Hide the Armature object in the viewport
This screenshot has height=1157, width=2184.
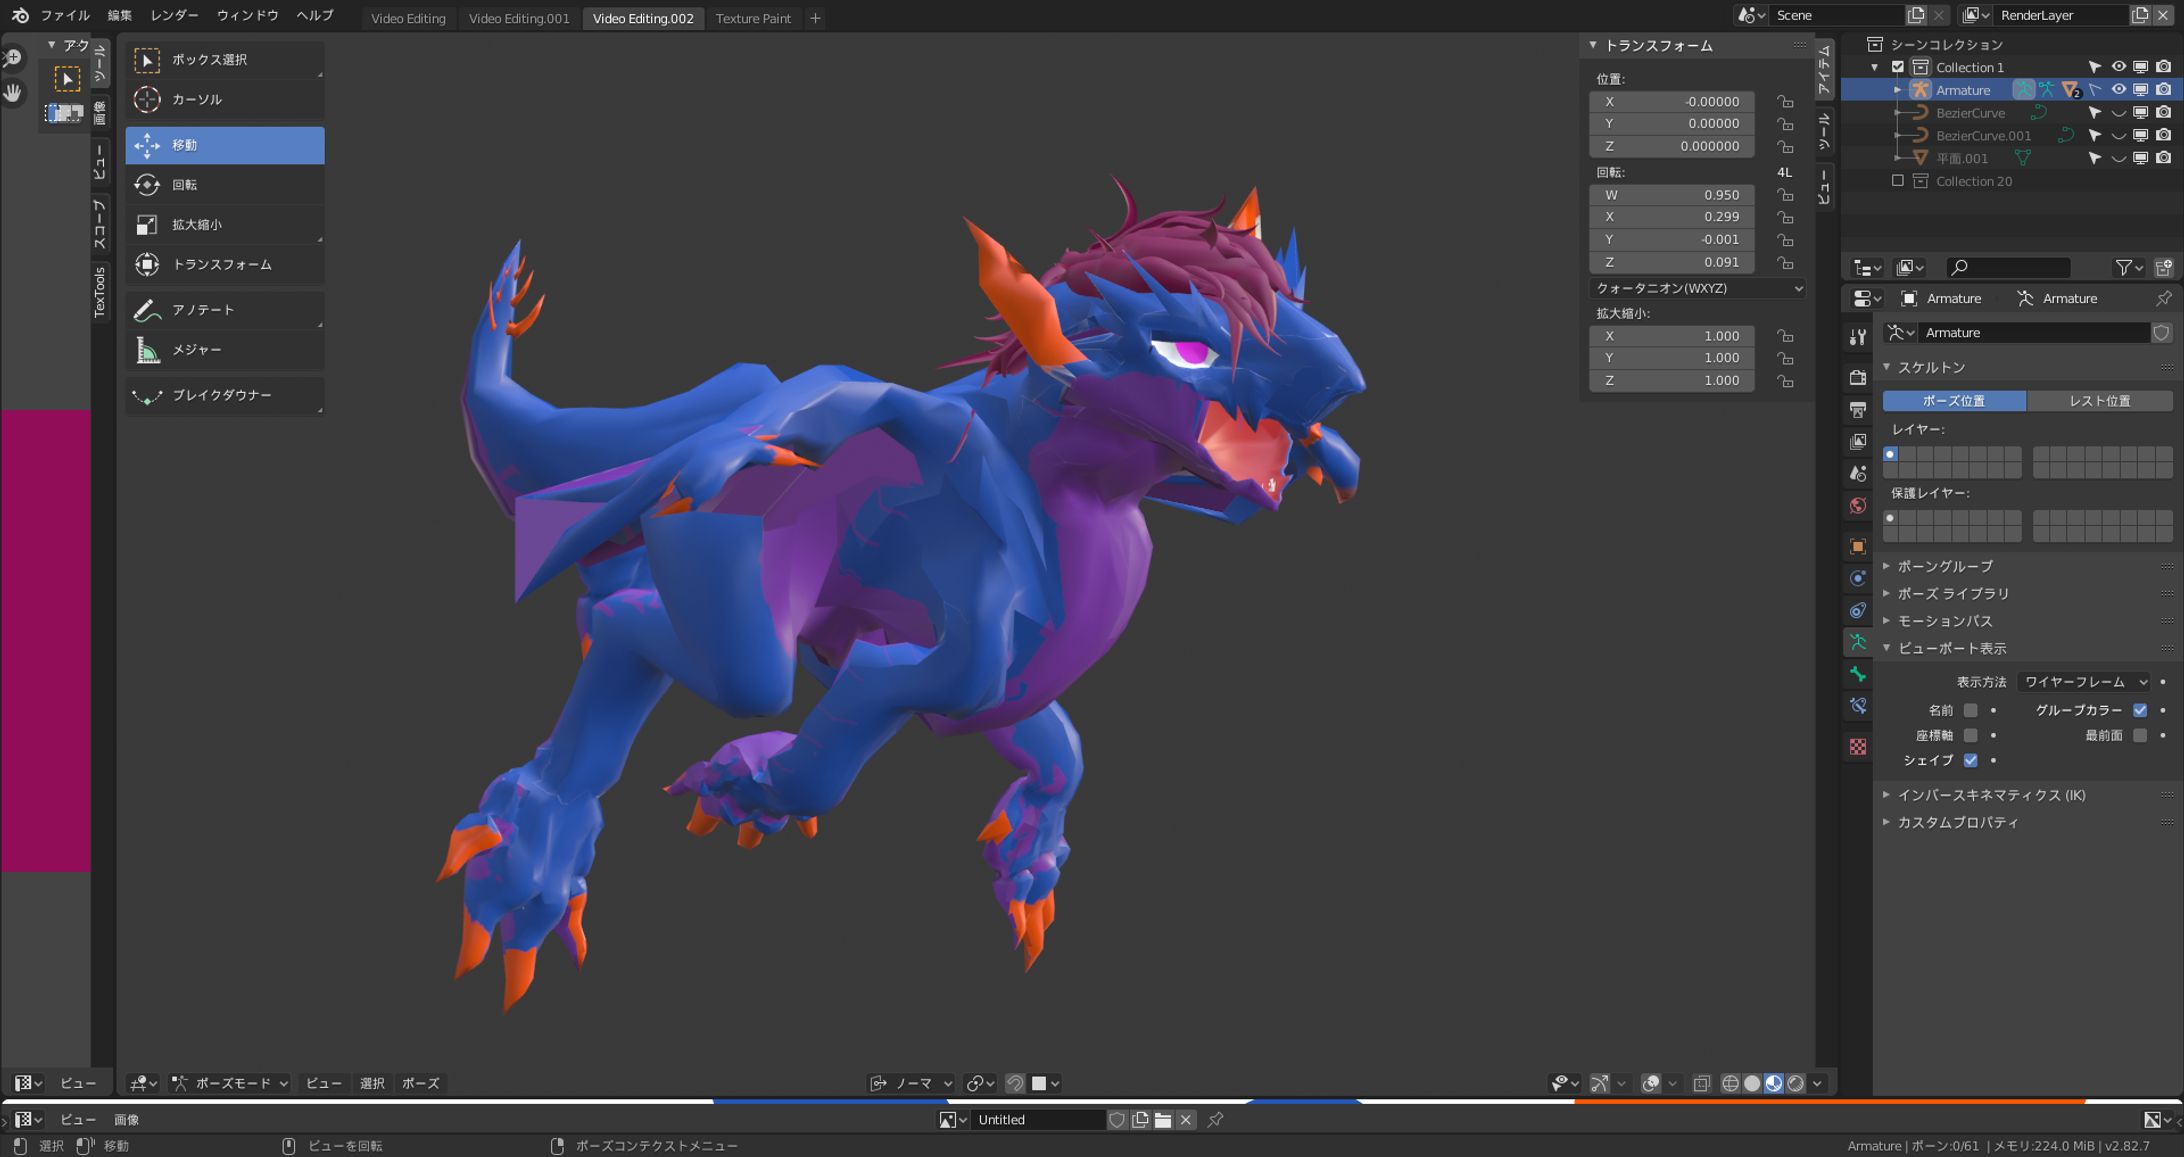pos(2118,90)
